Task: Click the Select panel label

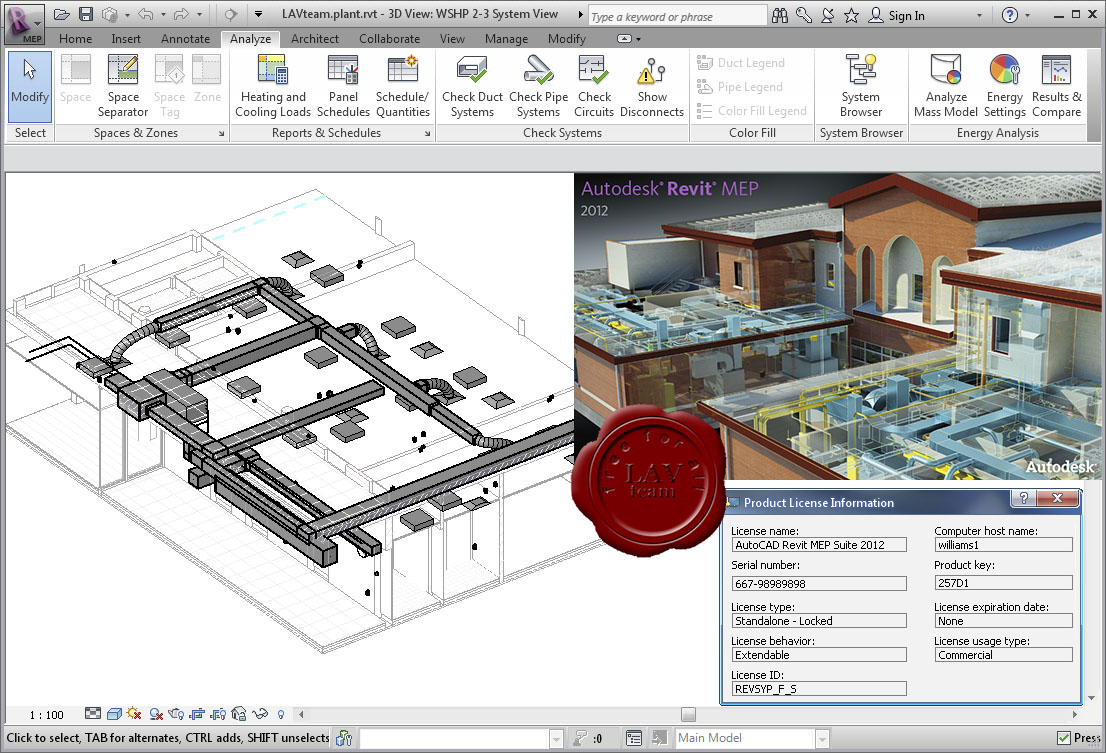Action: (30, 133)
